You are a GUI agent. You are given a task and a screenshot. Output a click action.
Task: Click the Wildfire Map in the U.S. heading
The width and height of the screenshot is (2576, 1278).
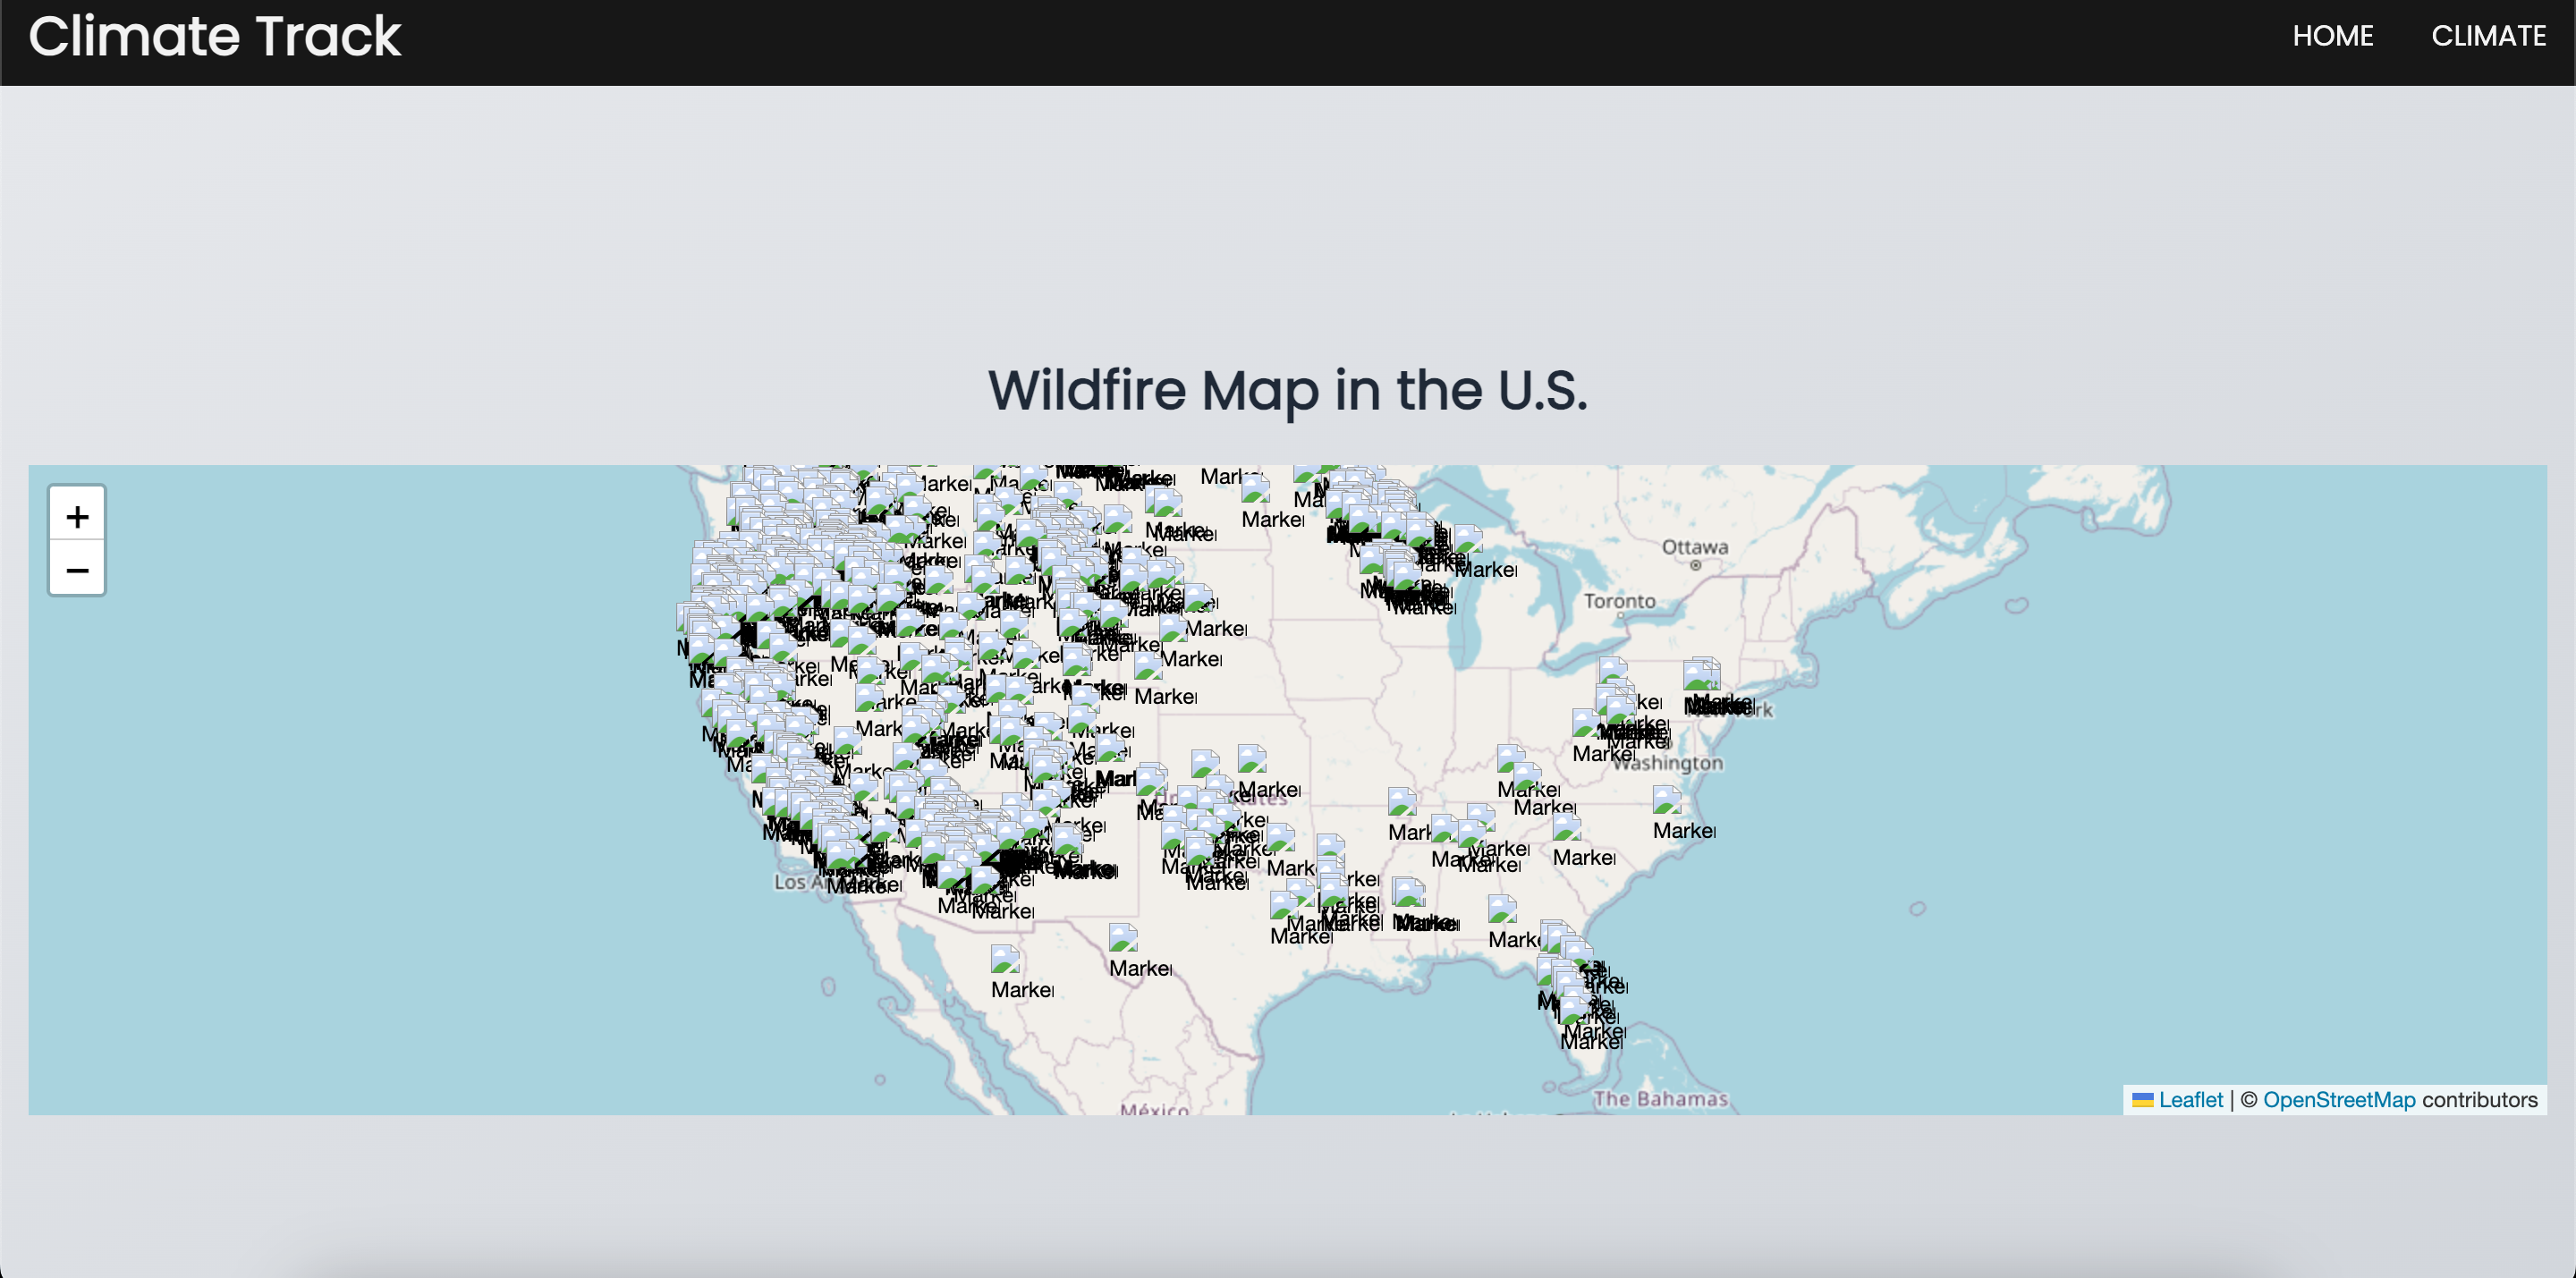click(x=1287, y=390)
